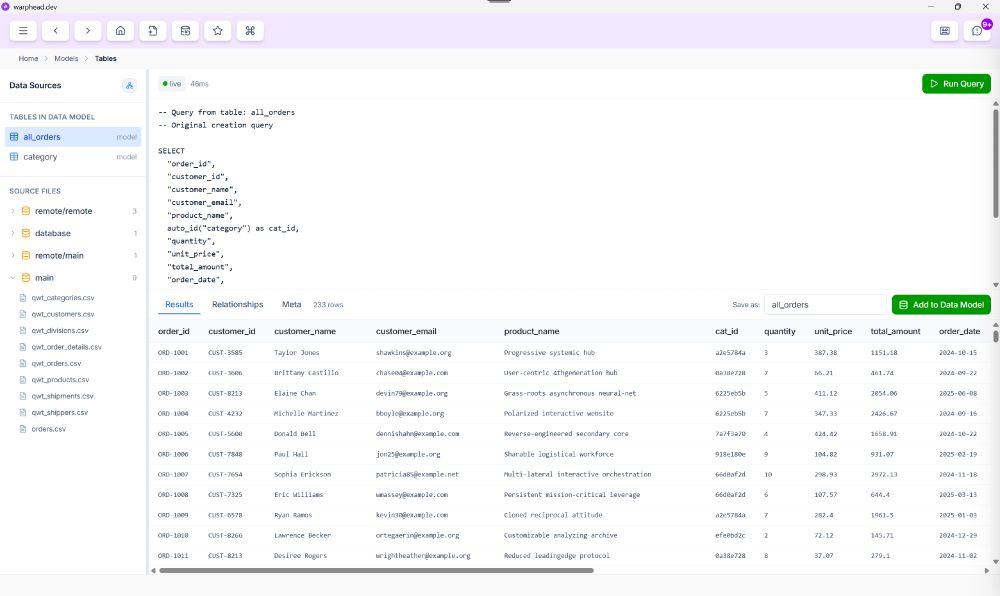Sort by the order_id column header
This screenshot has height=596, width=1000.
click(173, 331)
